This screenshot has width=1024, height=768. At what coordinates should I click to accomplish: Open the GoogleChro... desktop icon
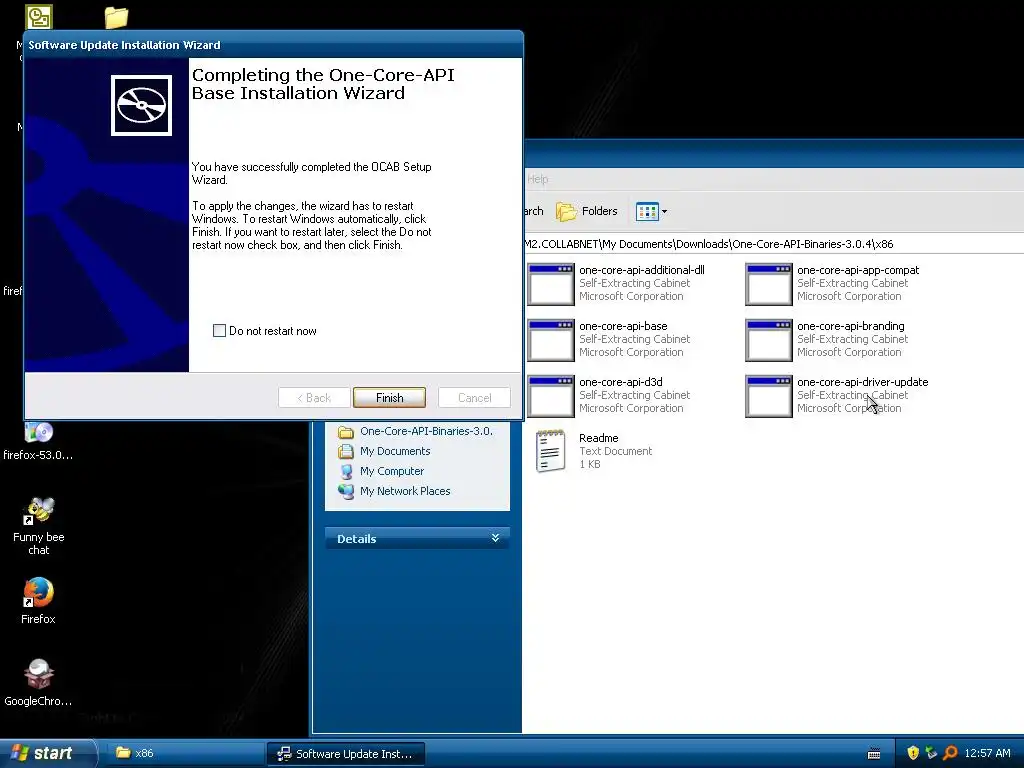tap(39, 682)
